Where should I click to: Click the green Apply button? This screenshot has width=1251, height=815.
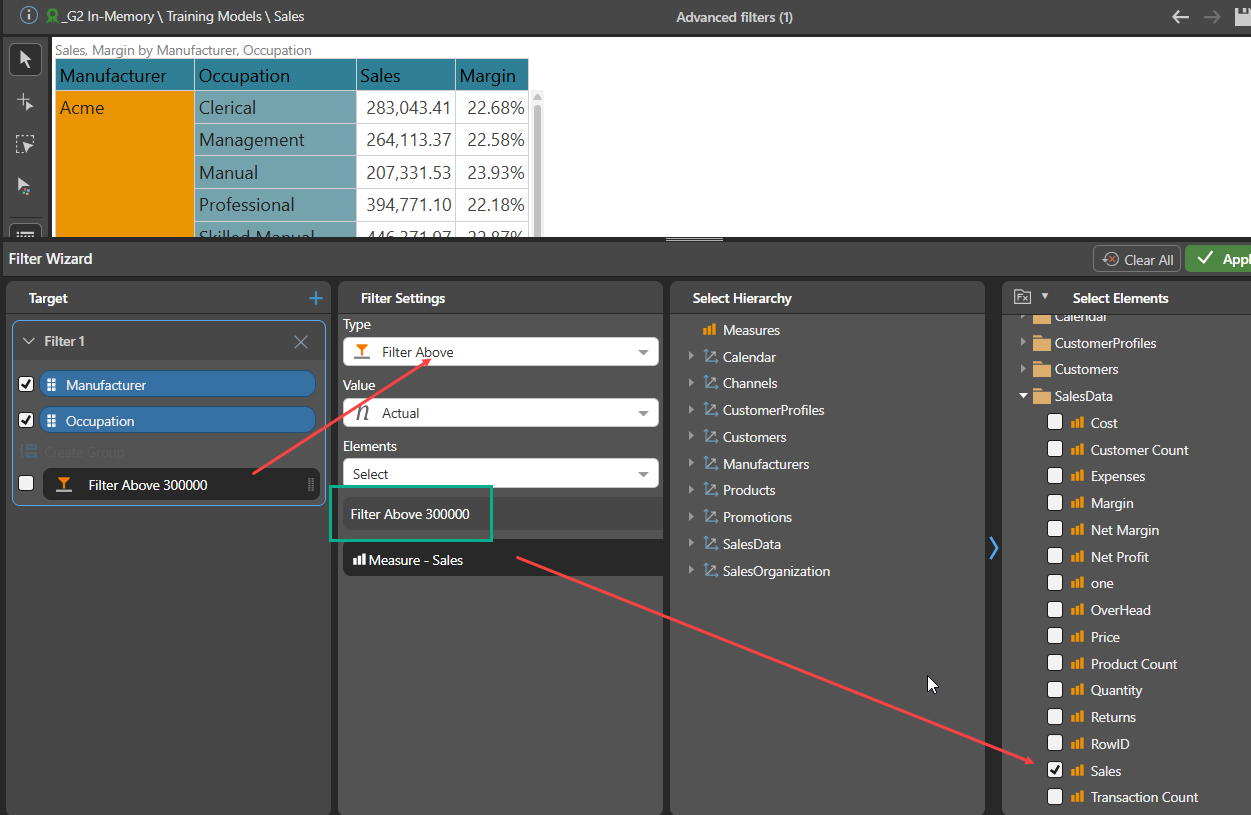click(x=1220, y=259)
